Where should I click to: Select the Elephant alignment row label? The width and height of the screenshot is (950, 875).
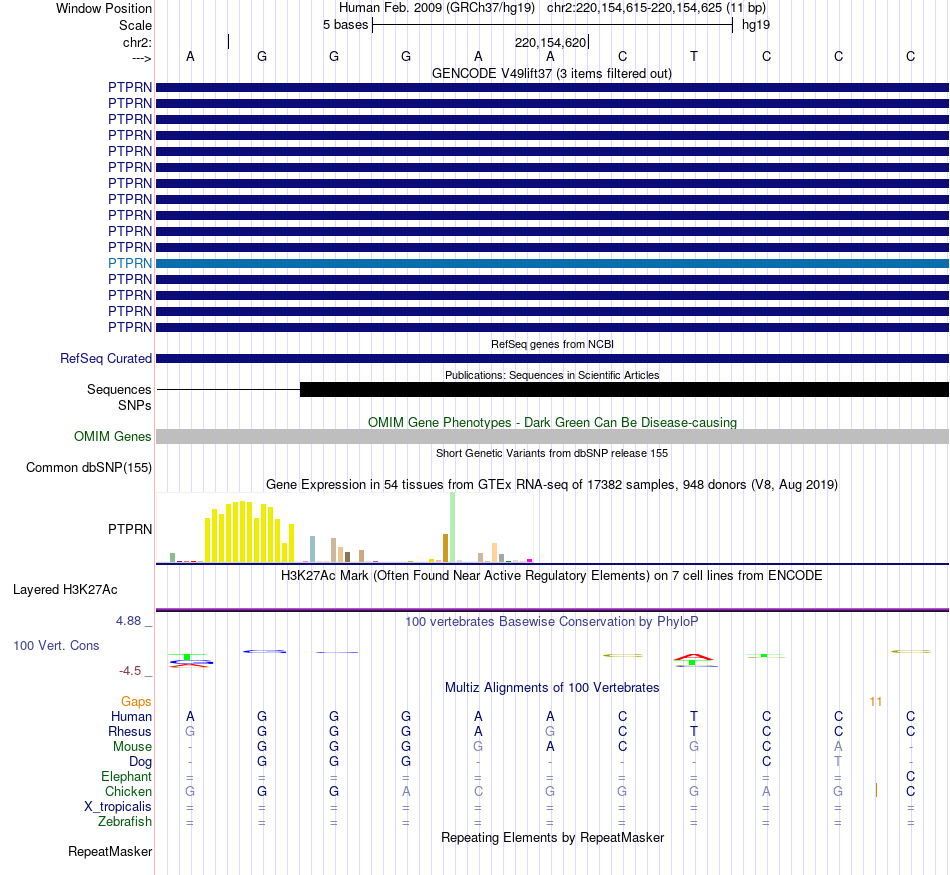point(126,776)
